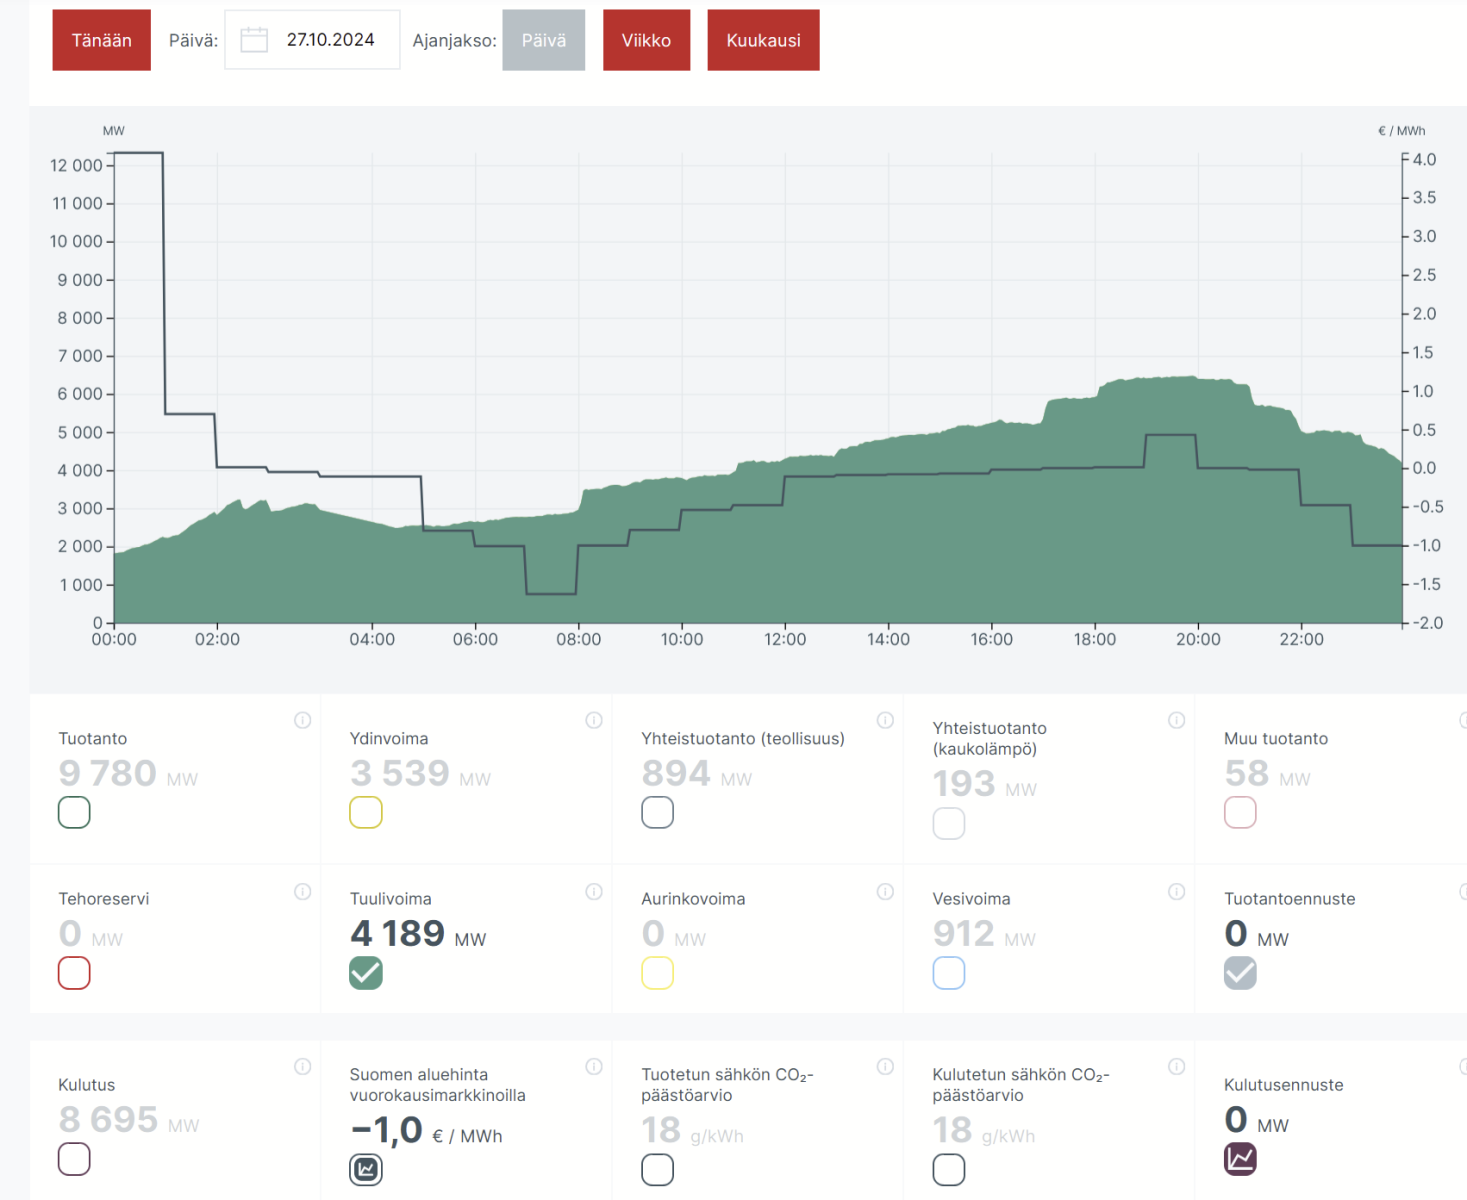Click the date field showing 27.10.2024
The image size is (1467, 1200).
(x=330, y=40)
